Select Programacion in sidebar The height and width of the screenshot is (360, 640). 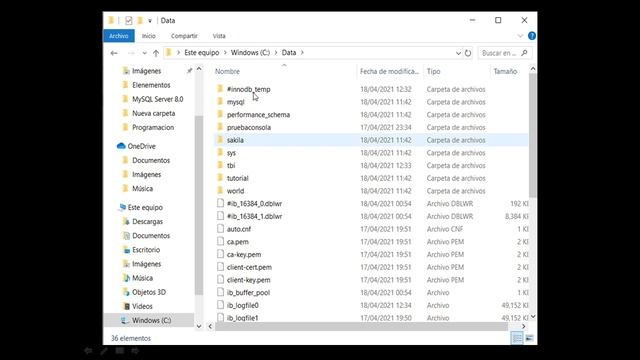(x=153, y=127)
